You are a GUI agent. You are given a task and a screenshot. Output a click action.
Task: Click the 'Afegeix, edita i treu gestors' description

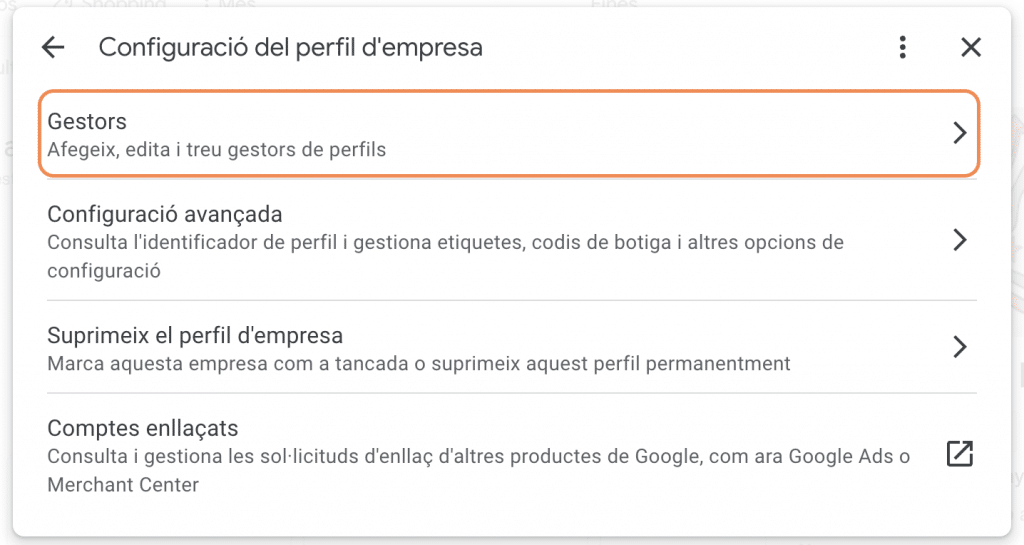point(217,149)
